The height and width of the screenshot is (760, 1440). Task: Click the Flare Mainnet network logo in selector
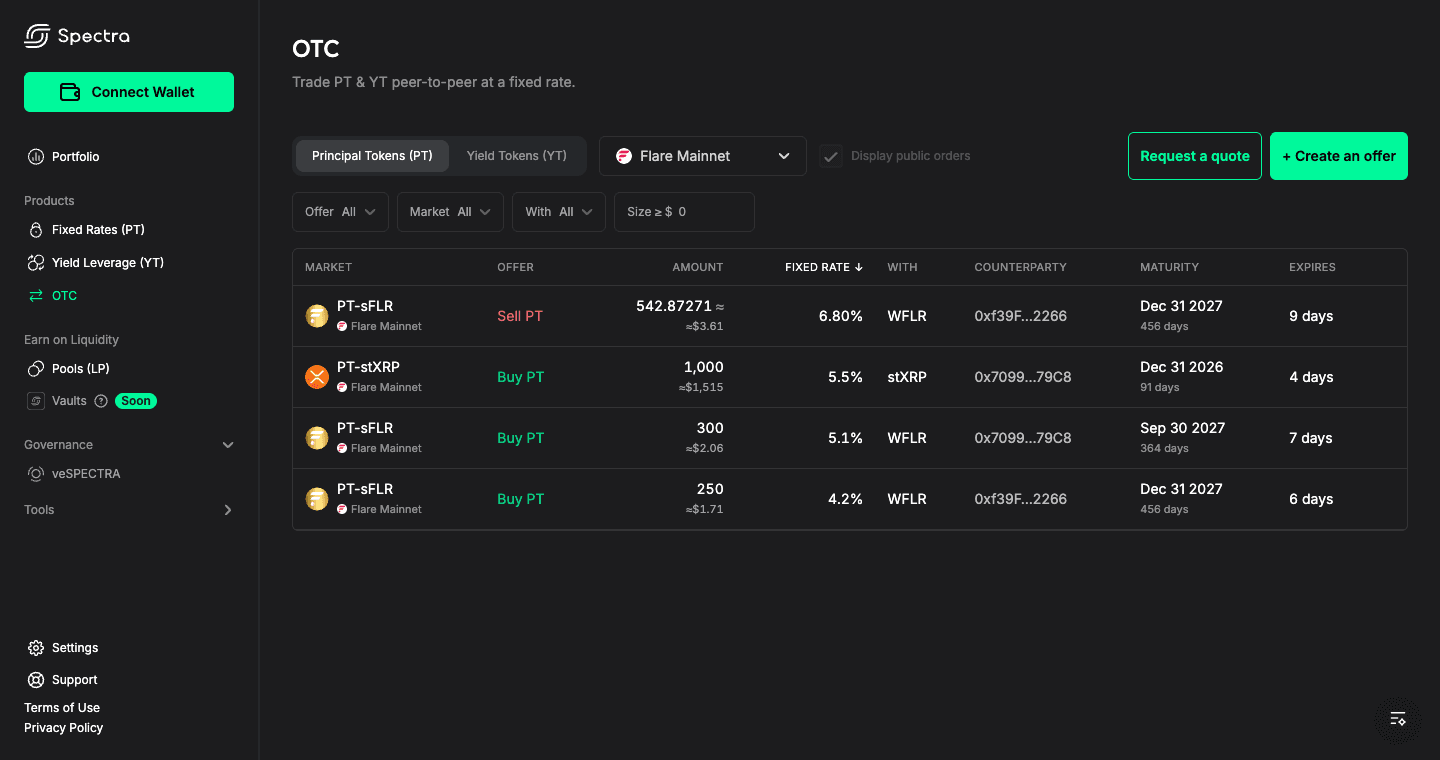click(624, 156)
